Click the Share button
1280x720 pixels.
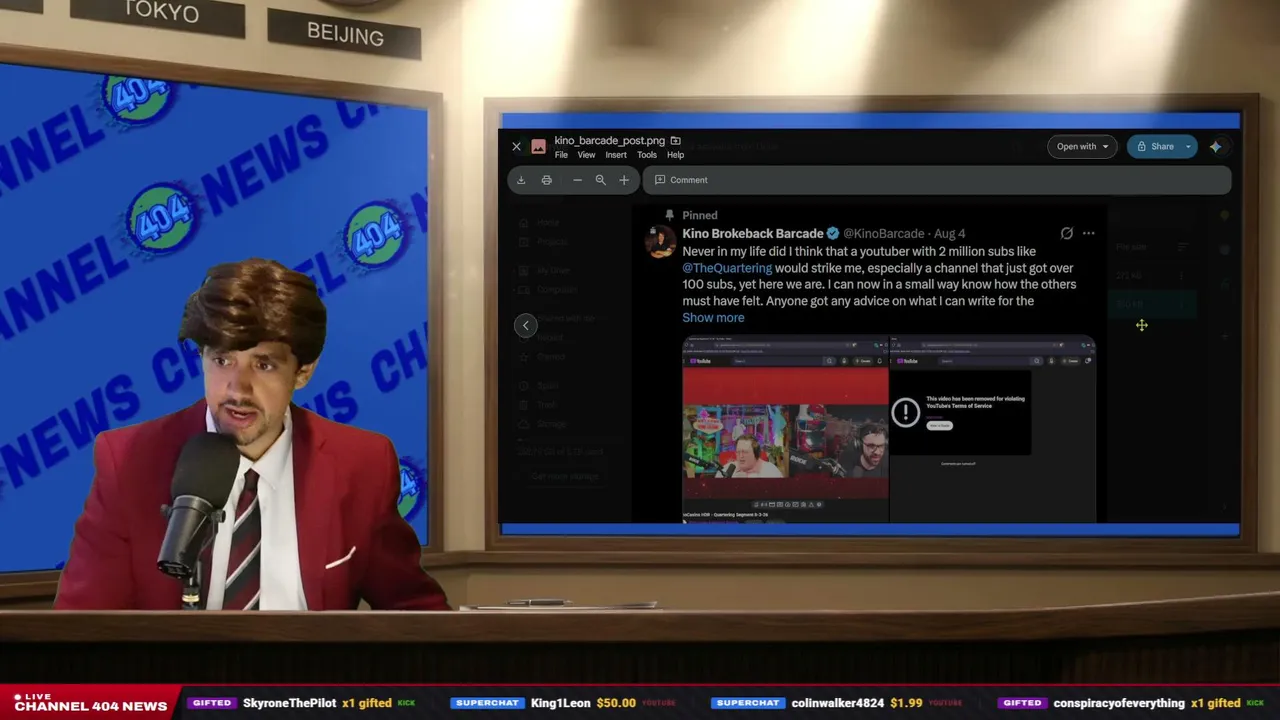(1155, 146)
